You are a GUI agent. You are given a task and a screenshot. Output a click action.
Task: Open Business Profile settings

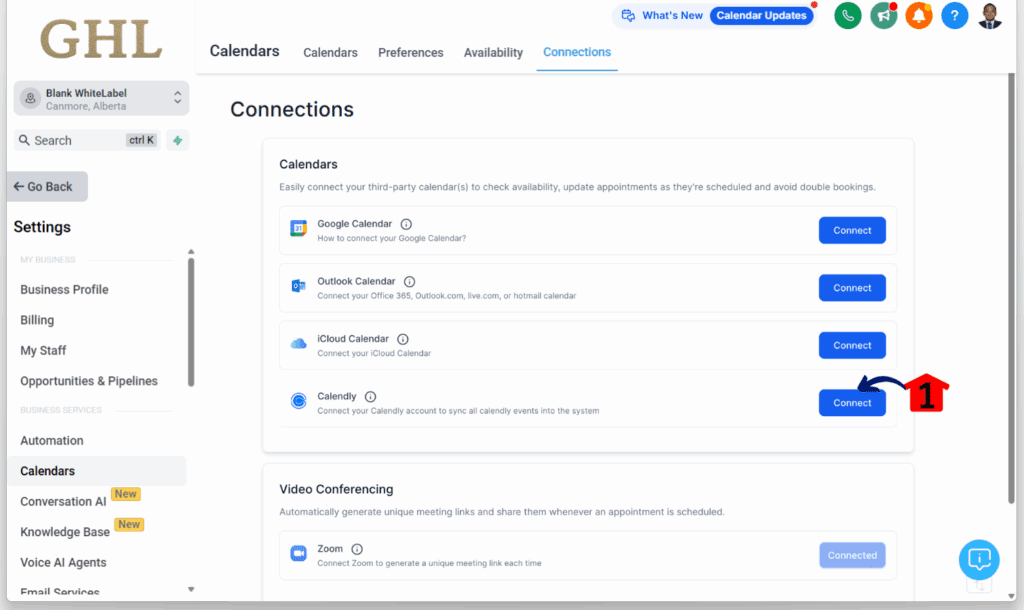point(64,289)
